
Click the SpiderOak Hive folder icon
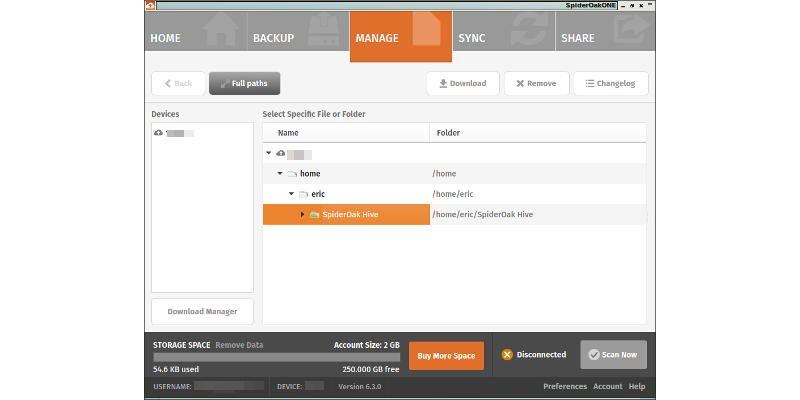click(x=315, y=215)
